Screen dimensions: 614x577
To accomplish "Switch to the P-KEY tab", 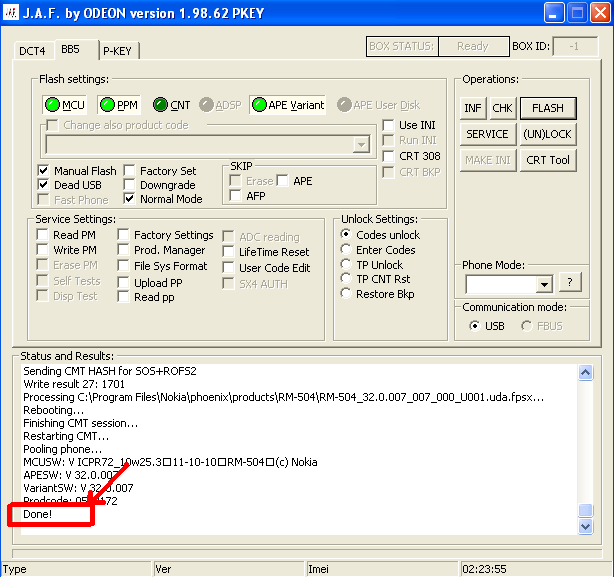I will coord(117,51).
